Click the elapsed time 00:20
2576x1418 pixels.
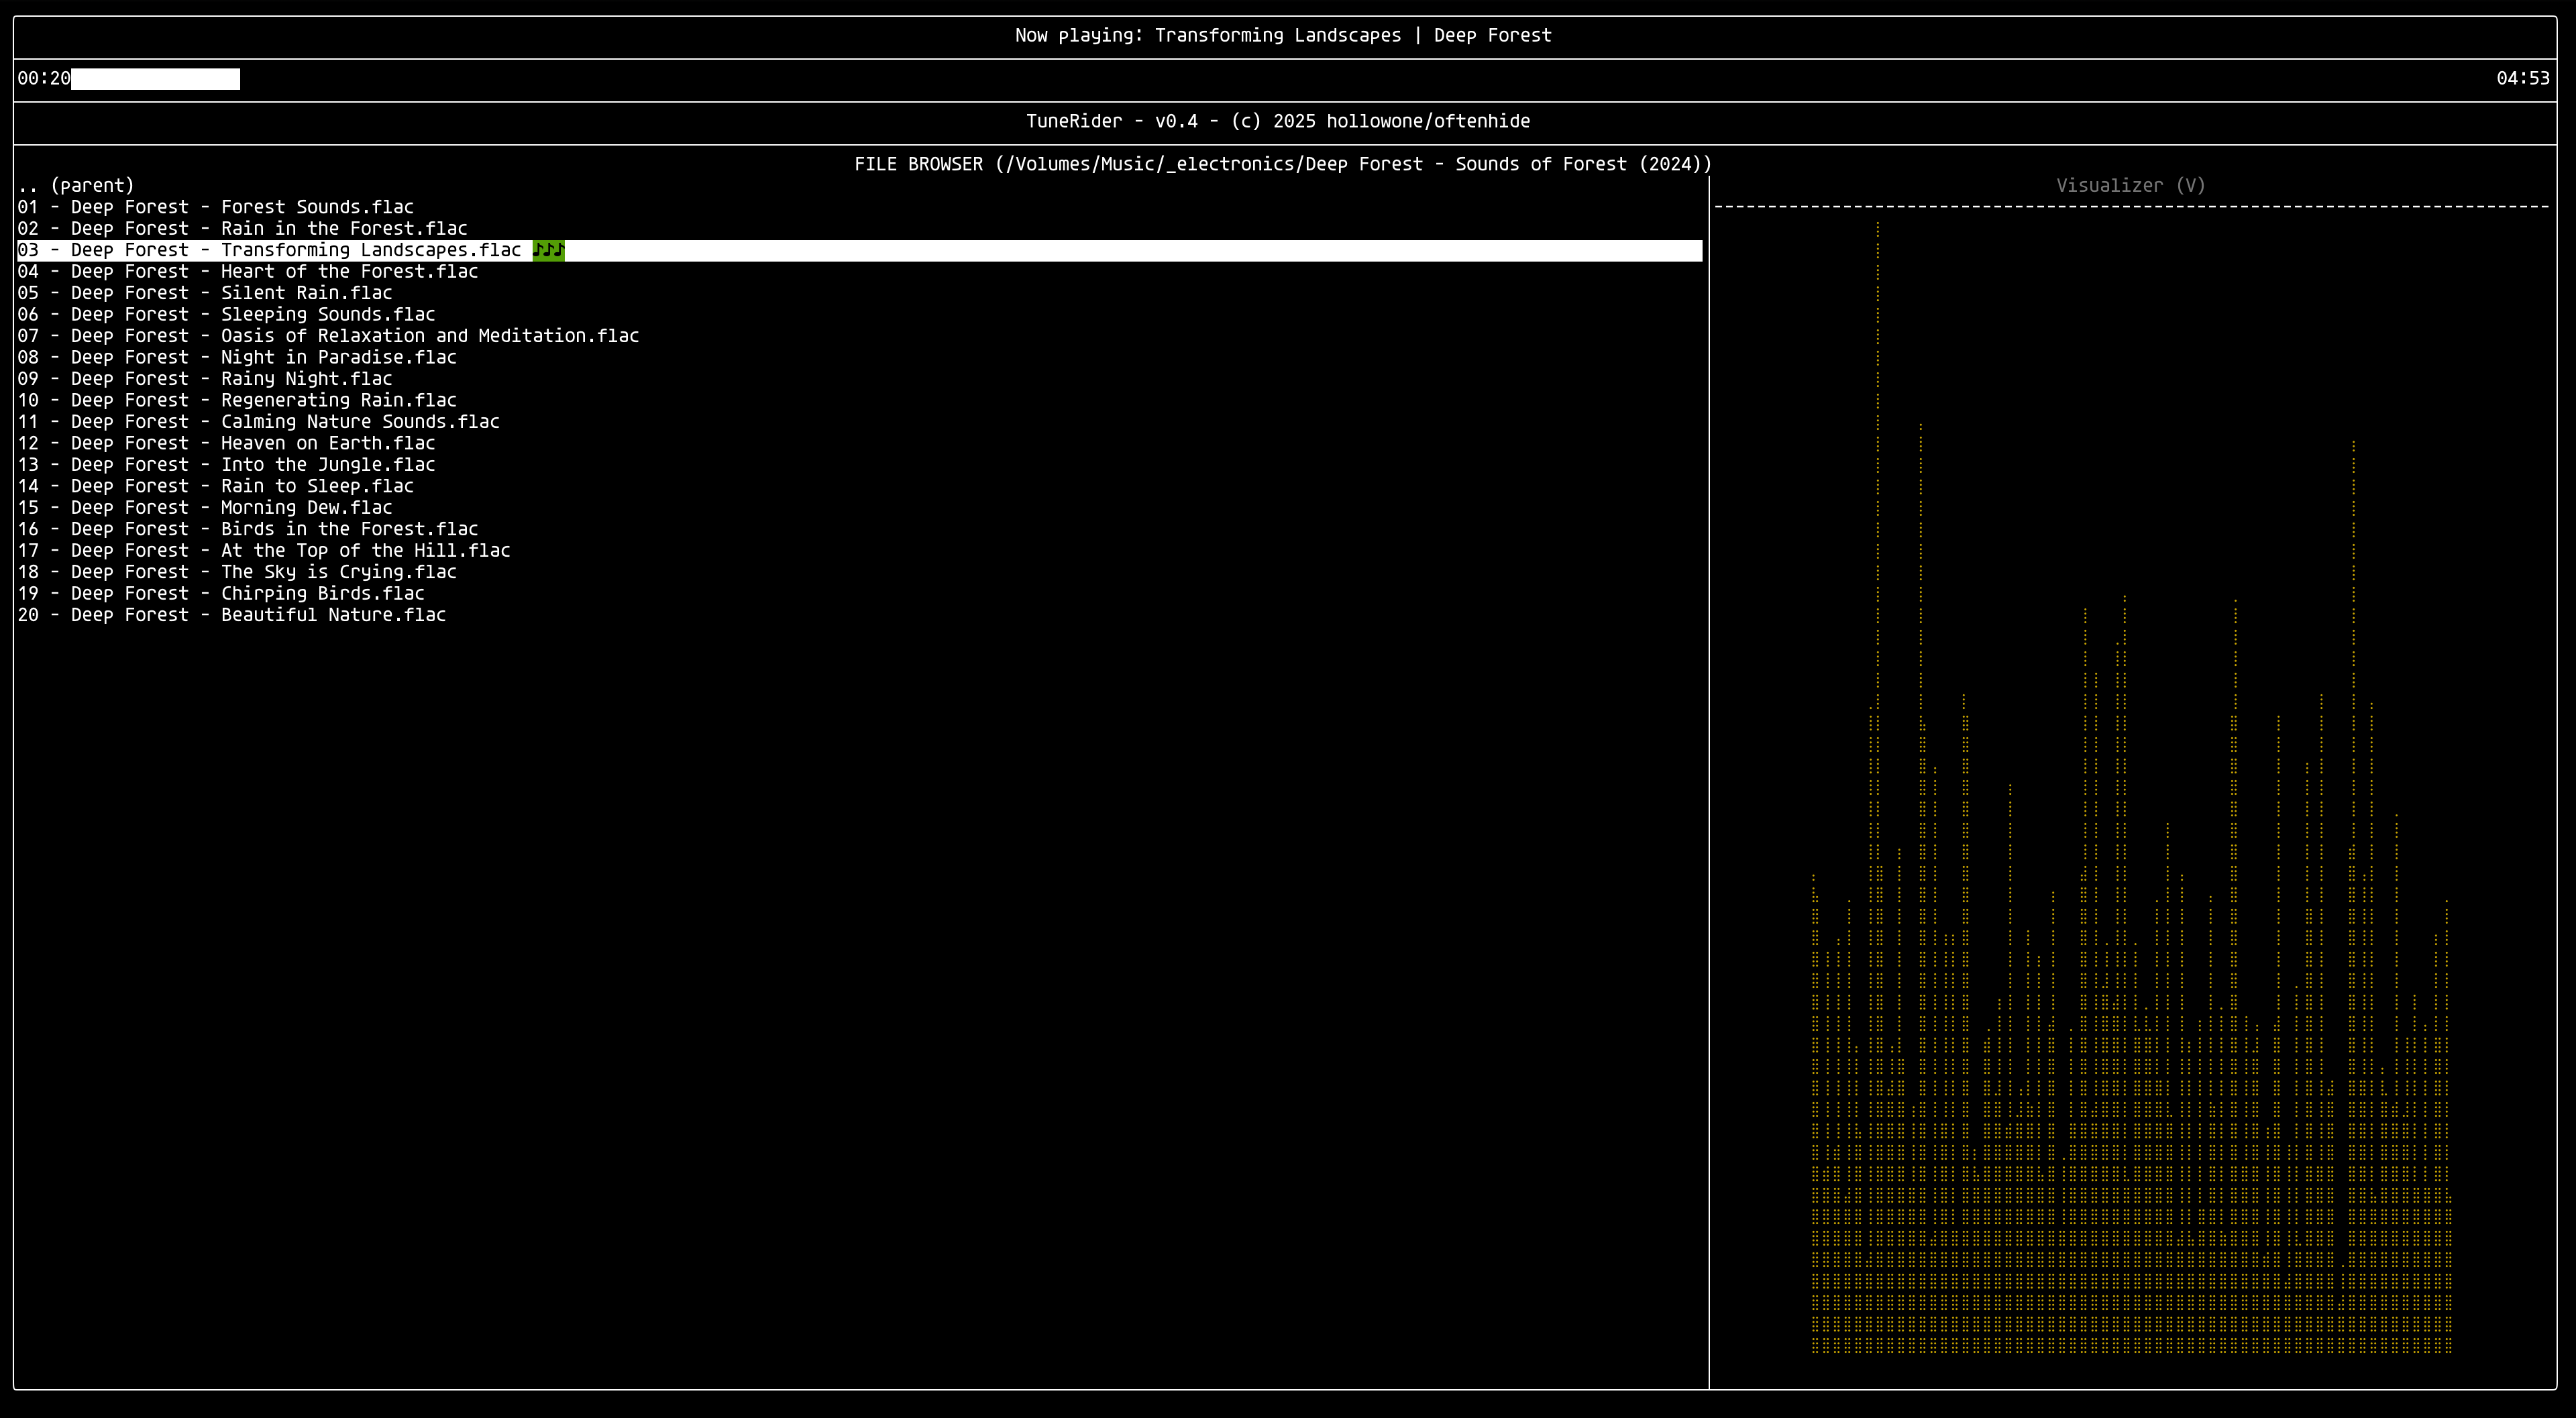[x=44, y=79]
